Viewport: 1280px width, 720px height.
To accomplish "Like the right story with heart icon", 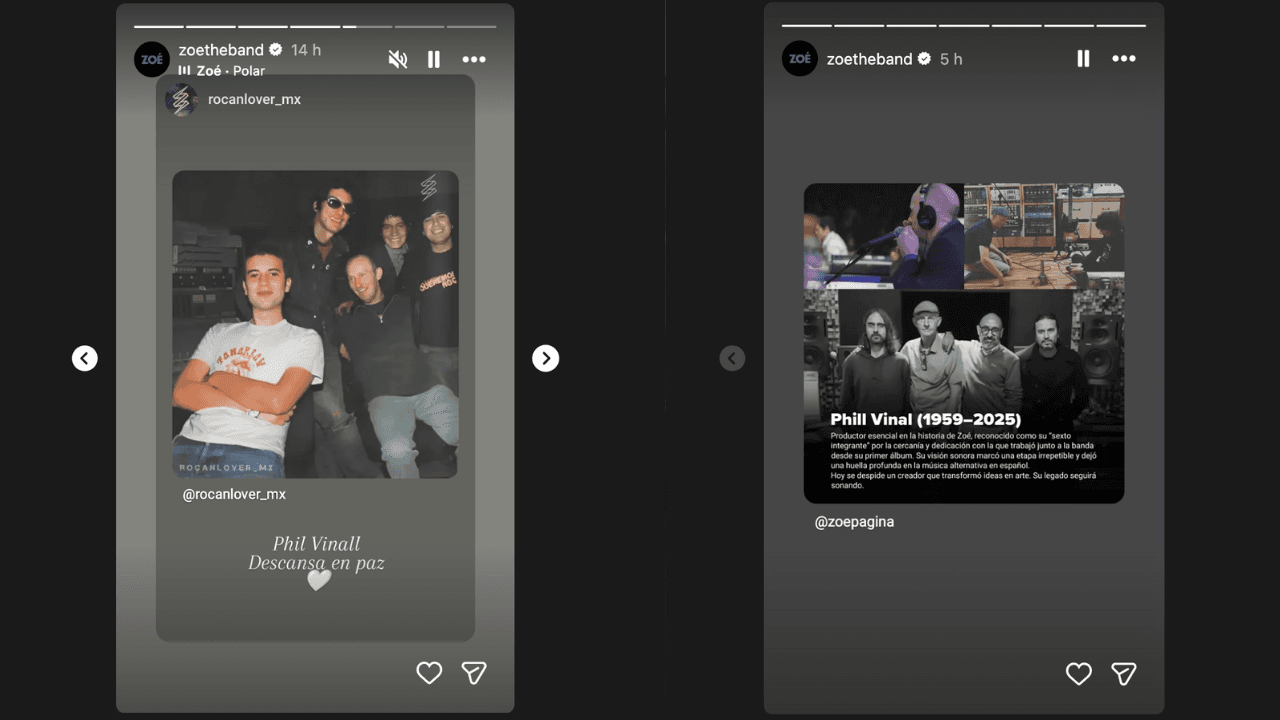I will click(x=1078, y=674).
